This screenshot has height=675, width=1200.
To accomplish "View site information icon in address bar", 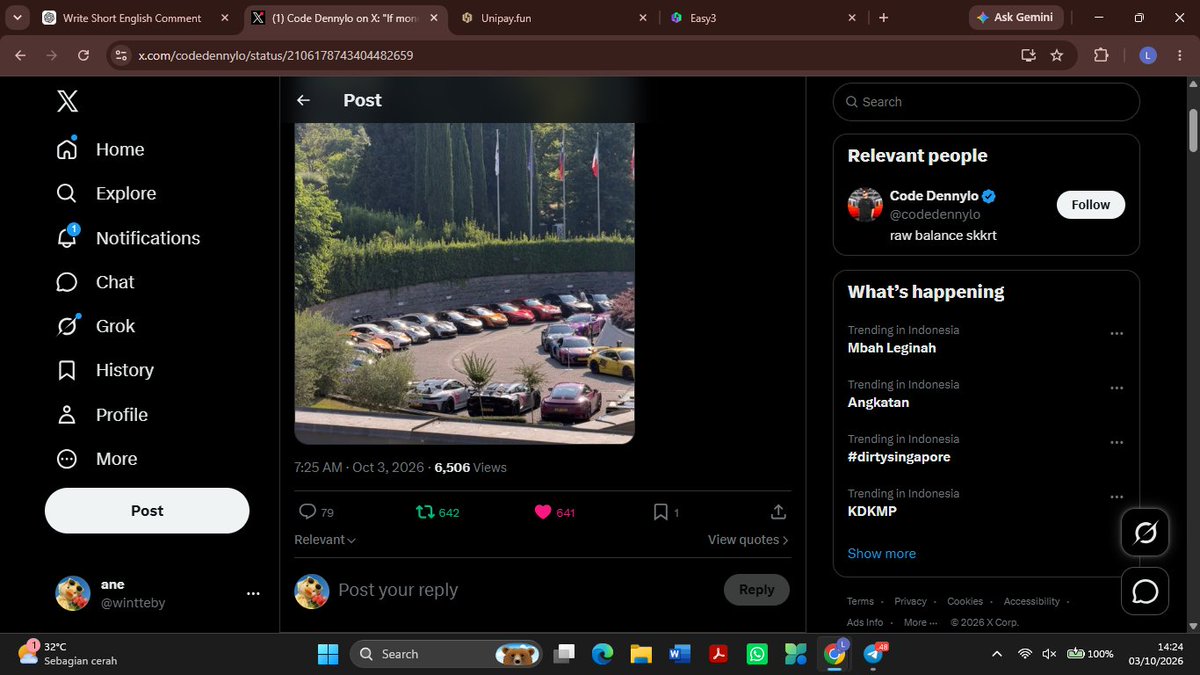I will (121, 55).
